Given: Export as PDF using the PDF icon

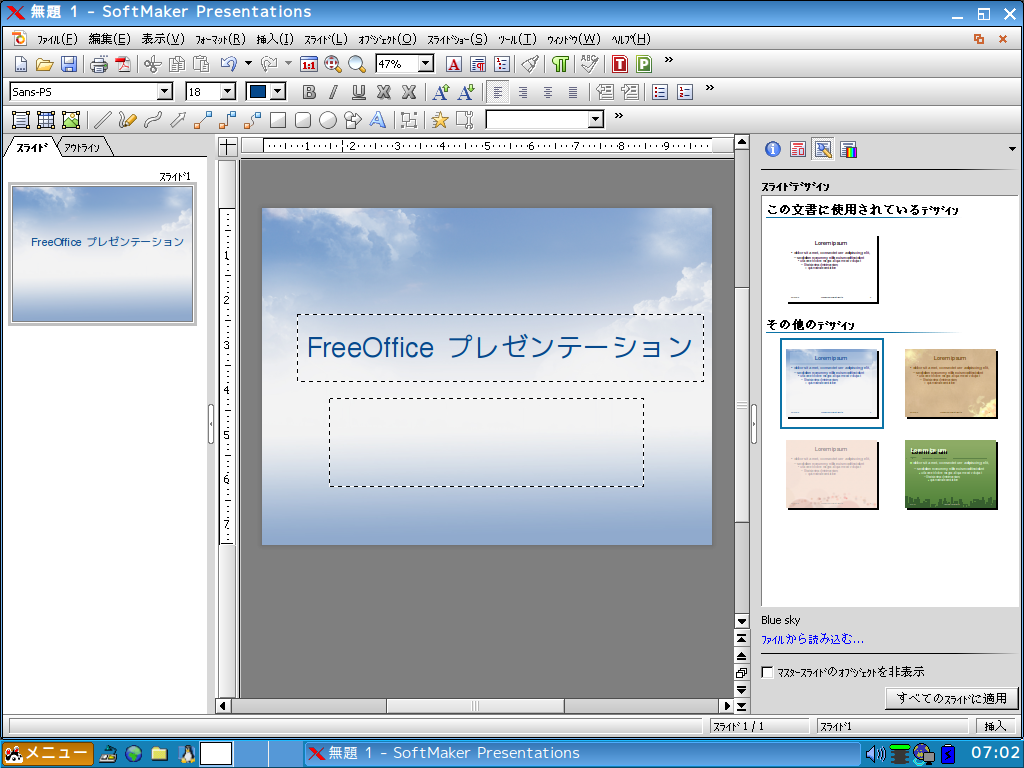Looking at the screenshot, I should [x=123, y=64].
